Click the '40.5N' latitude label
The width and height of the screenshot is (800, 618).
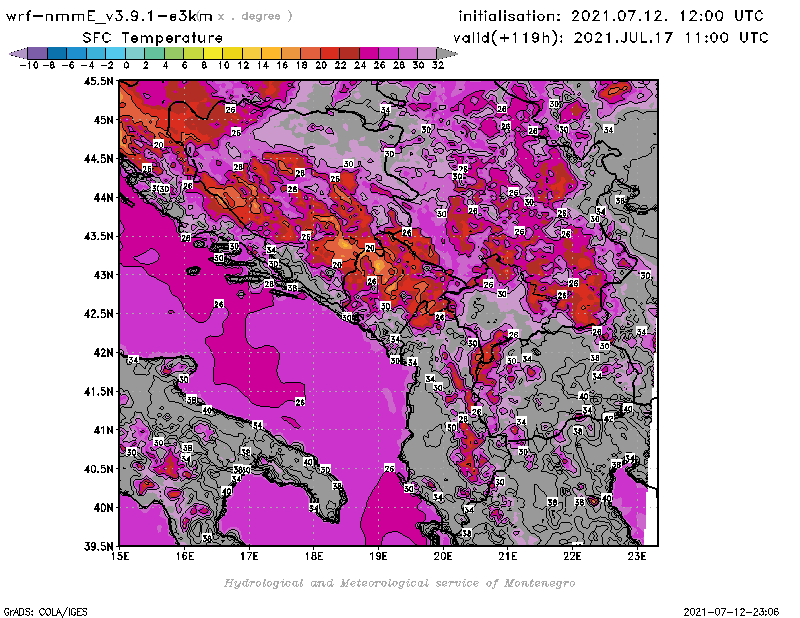tap(98, 469)
